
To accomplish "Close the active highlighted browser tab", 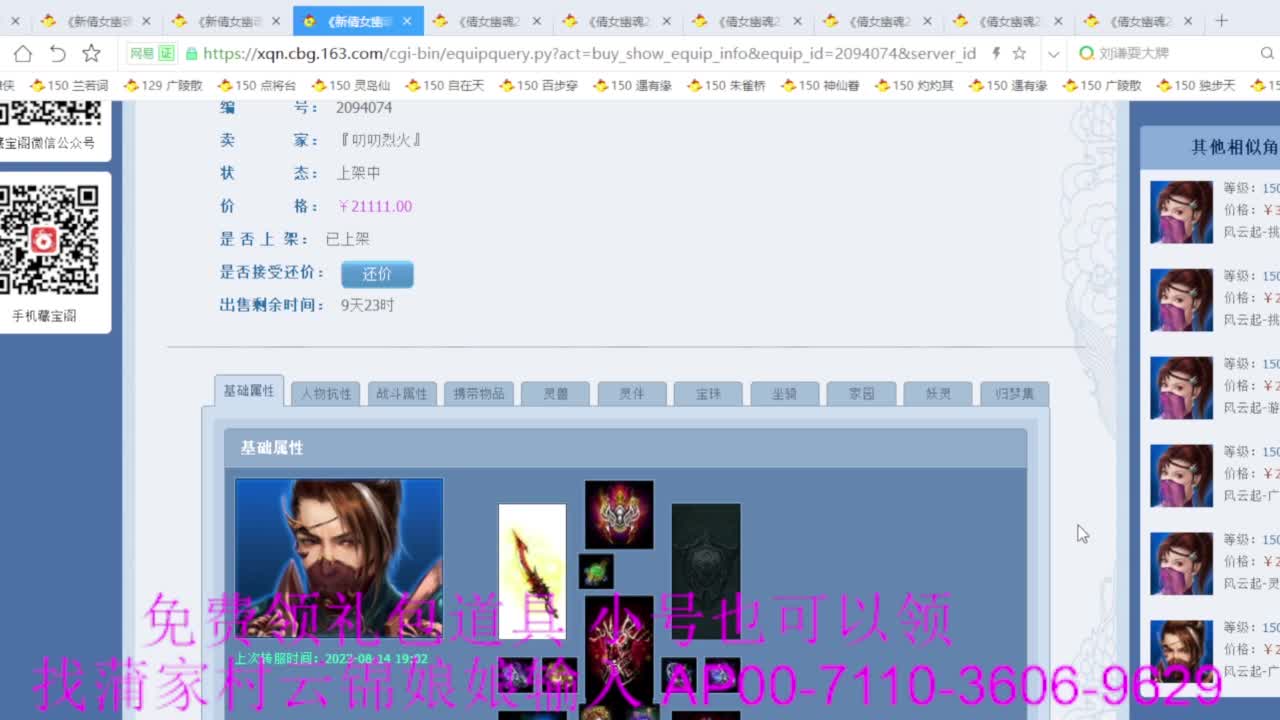I will (407, 21).
